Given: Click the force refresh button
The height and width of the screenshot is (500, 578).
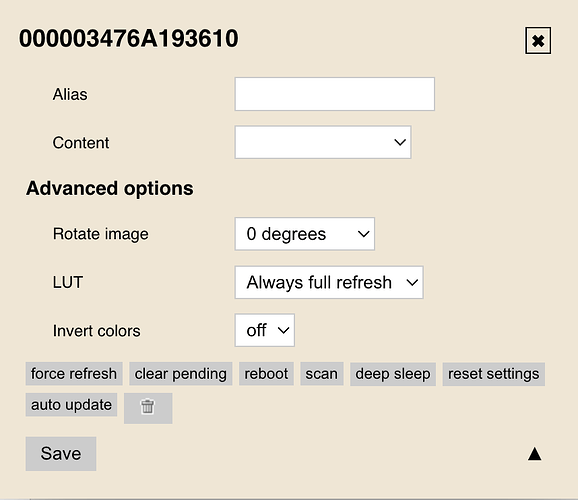Looking at the screenshot, I should tap(74, 374).
